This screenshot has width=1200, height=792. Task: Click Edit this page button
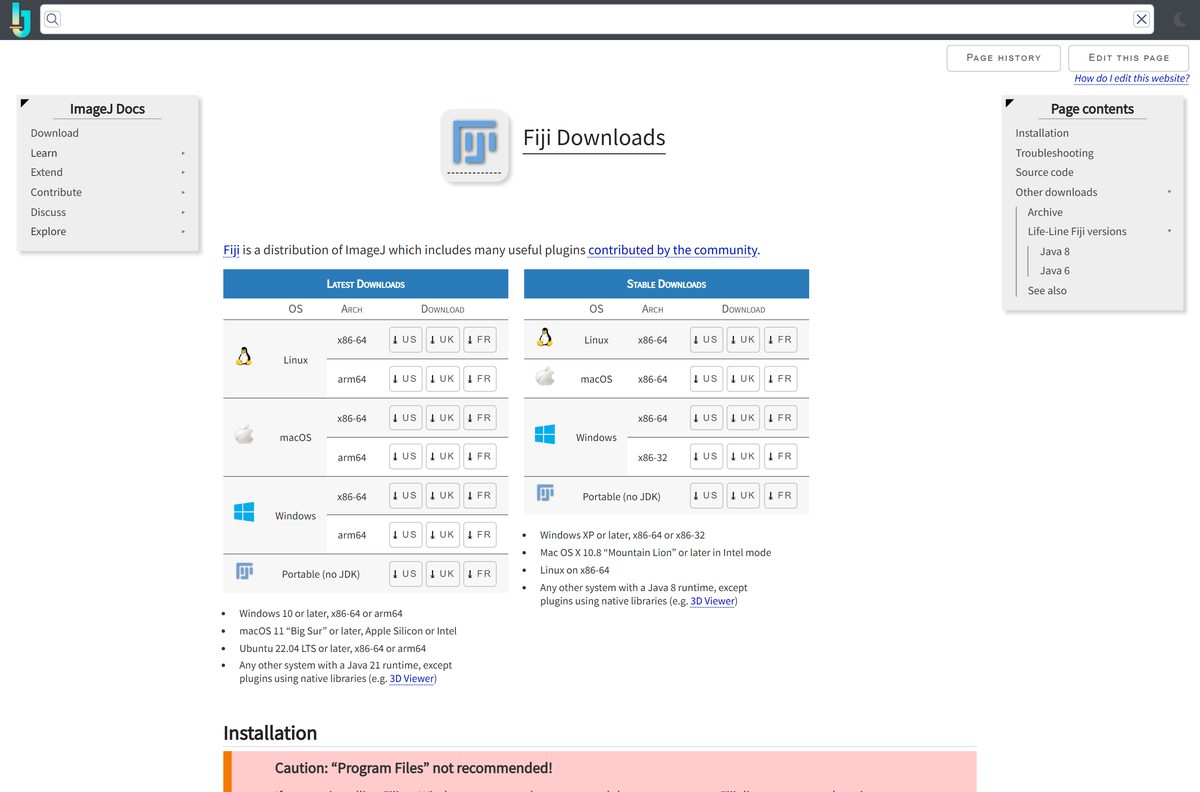1128,58
